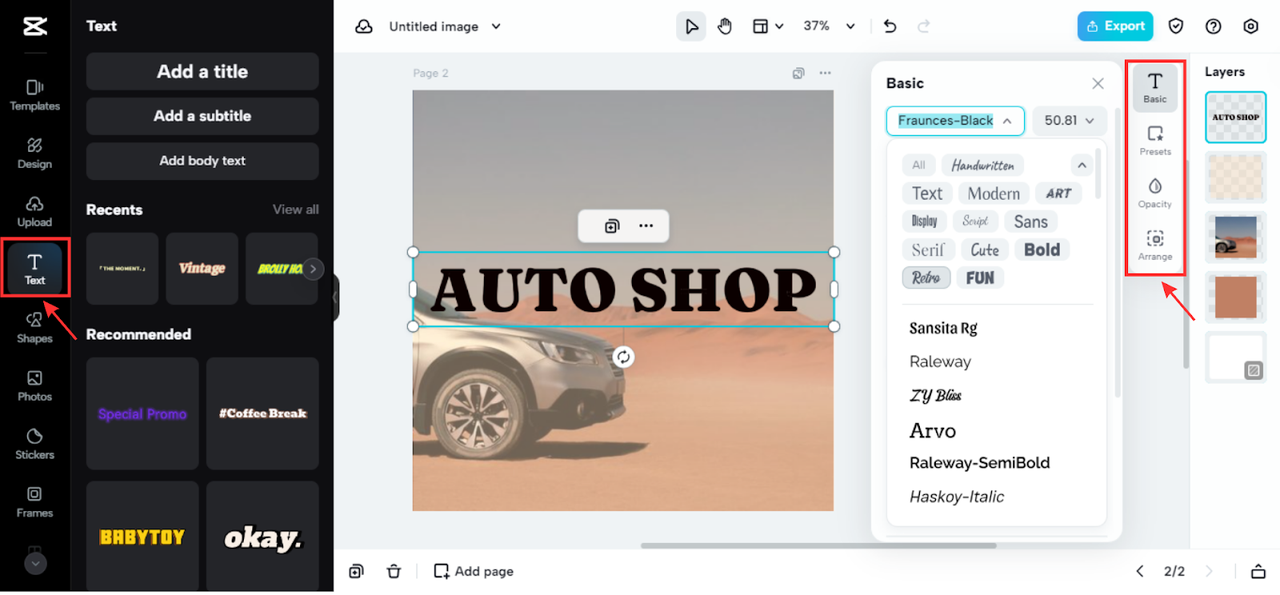Open floating toolbar more options
The width and height of the screenshot is (1280, 595).
(646, 226)
